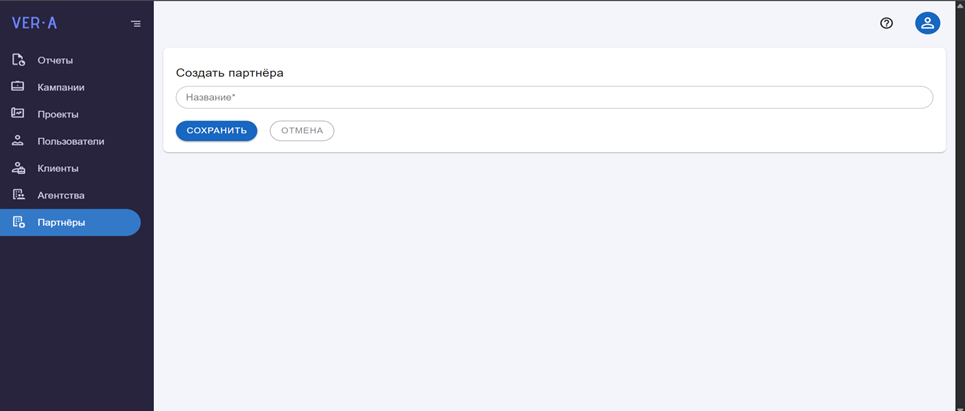This screenshot has height=411, width=965.
Task: Click the Пользователи person icon
Action: 18,141
